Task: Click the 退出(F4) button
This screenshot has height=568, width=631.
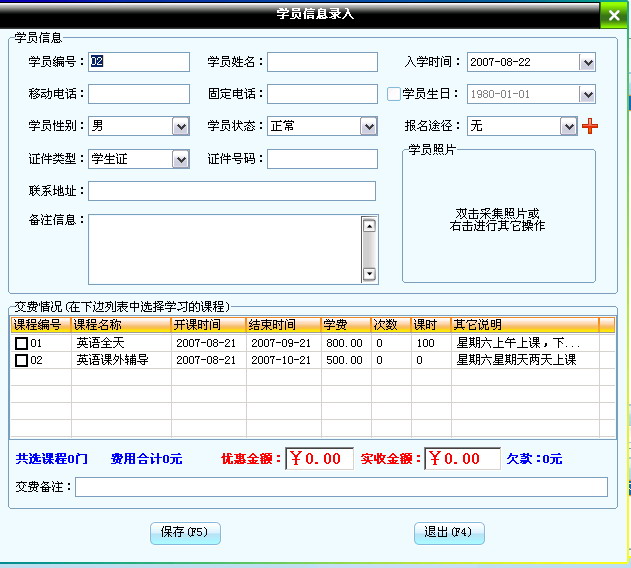Action: 449,532
